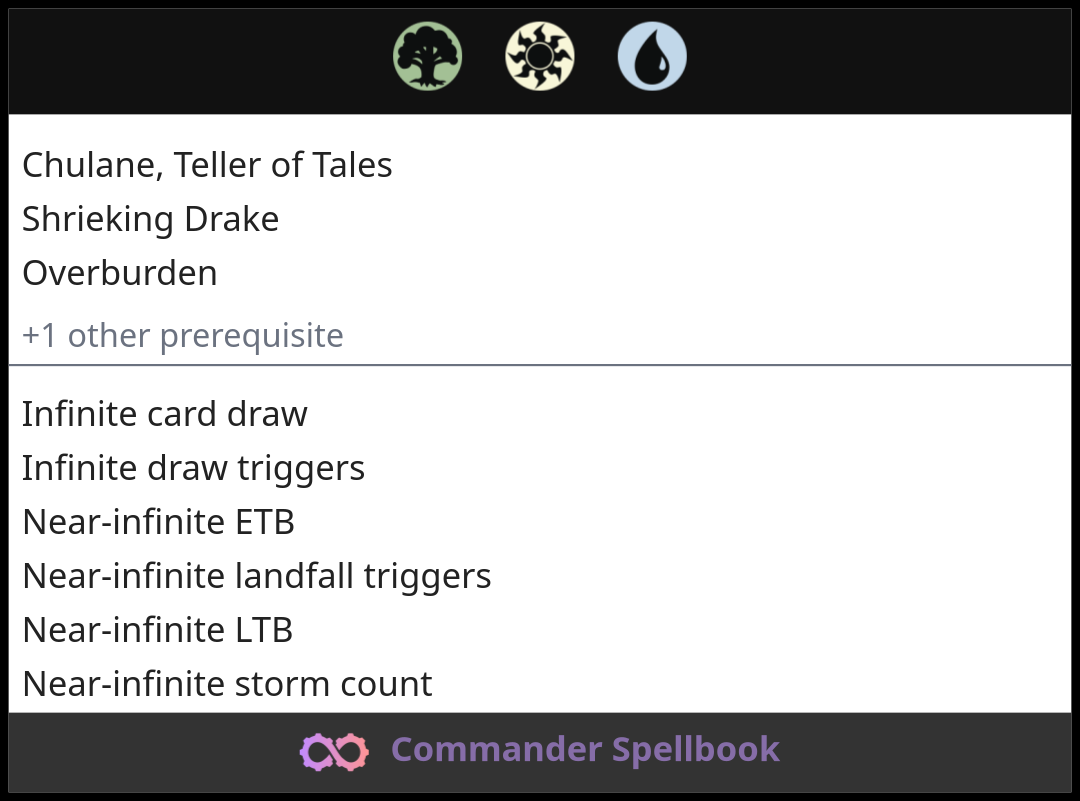
Task: Click the black color identity header bar
Action: pyautogui.click(x=850, y=60)
